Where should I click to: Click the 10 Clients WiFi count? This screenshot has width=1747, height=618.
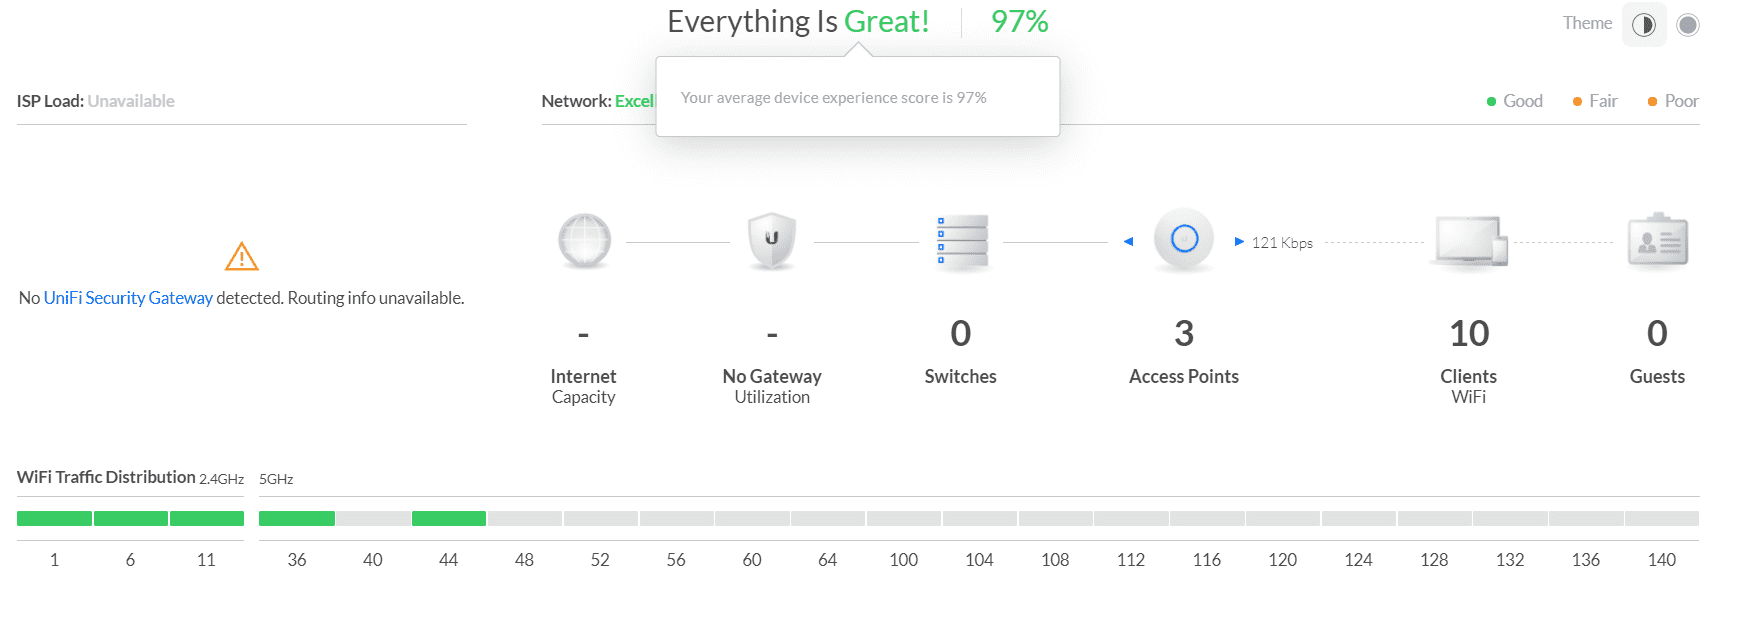pos(1469,333)
